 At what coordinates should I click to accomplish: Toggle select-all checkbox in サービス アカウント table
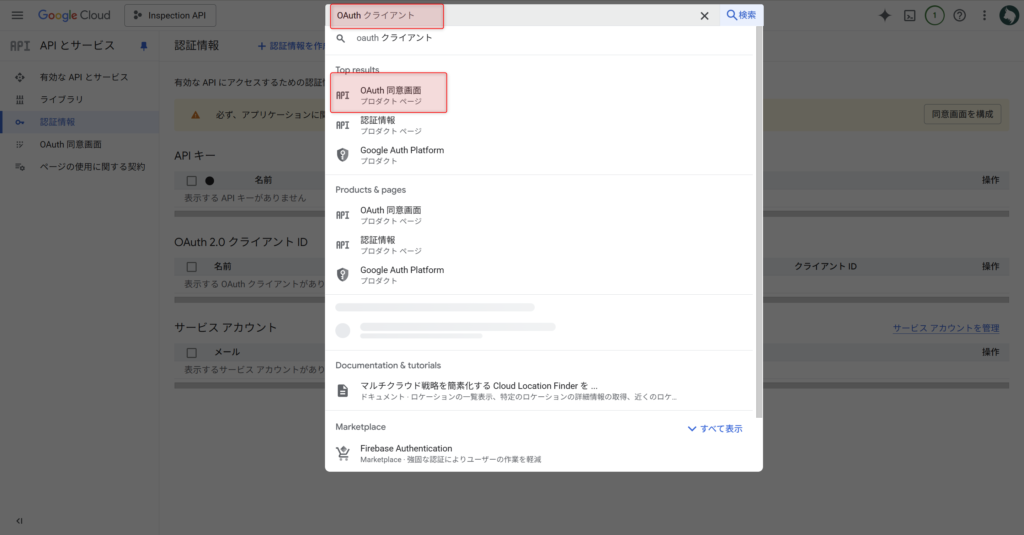click(x=192, y=353)
